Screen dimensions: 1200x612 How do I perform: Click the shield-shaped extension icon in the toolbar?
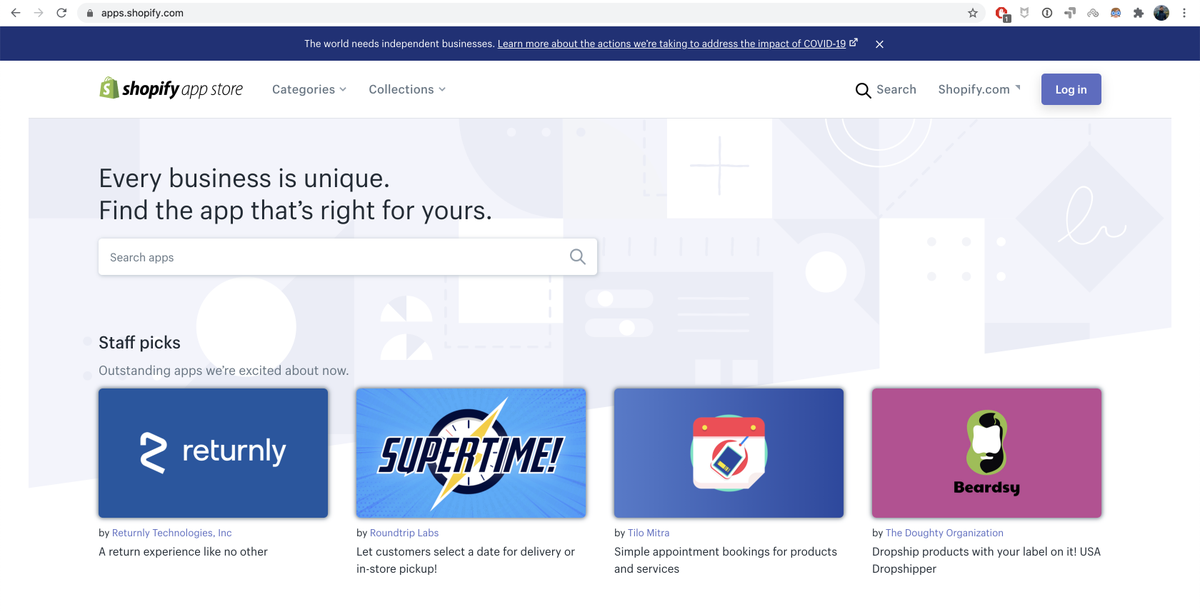(x=1024, y=13)
